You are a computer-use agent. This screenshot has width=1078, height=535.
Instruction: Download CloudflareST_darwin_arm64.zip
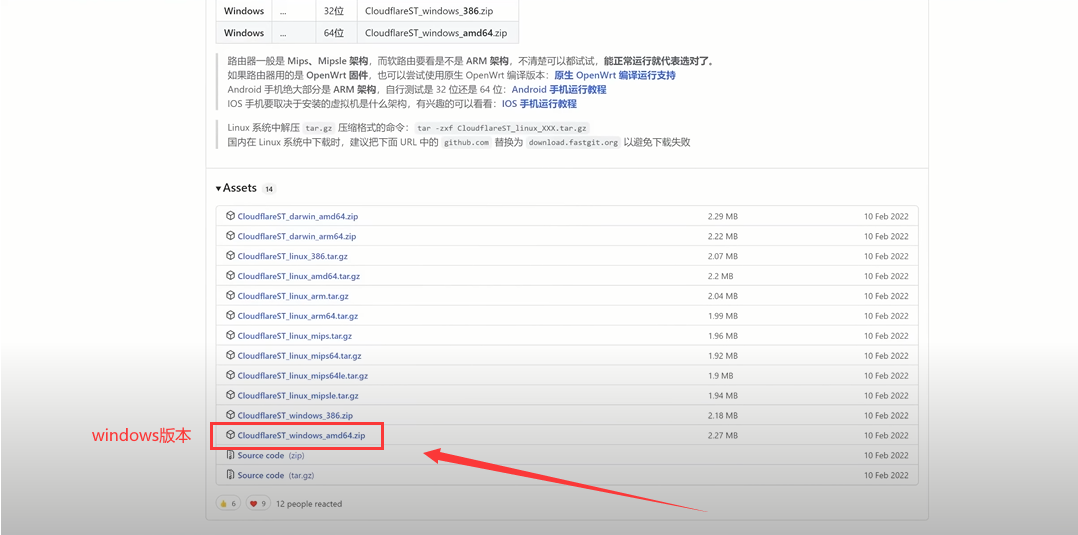click(296, 236)
